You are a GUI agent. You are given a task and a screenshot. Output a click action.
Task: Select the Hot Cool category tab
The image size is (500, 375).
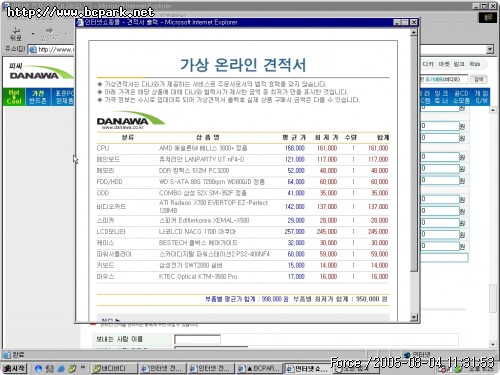[14, 97]
